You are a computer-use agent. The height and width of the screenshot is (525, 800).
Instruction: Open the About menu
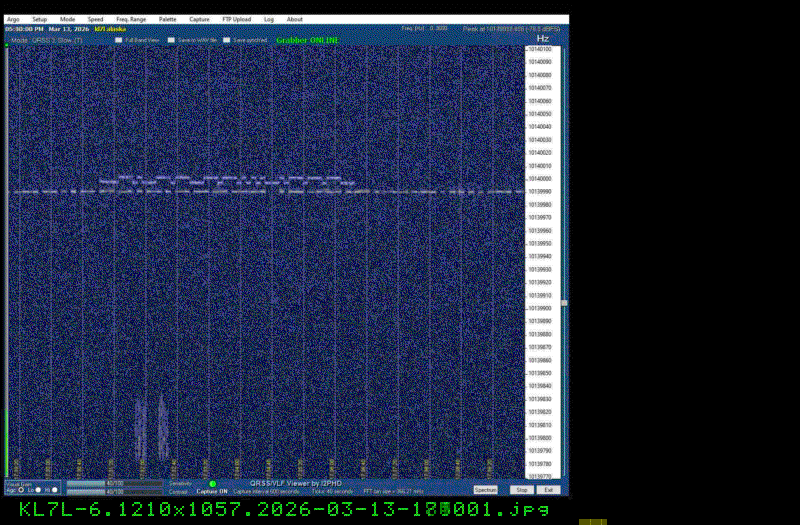click(x=295, y=19)
